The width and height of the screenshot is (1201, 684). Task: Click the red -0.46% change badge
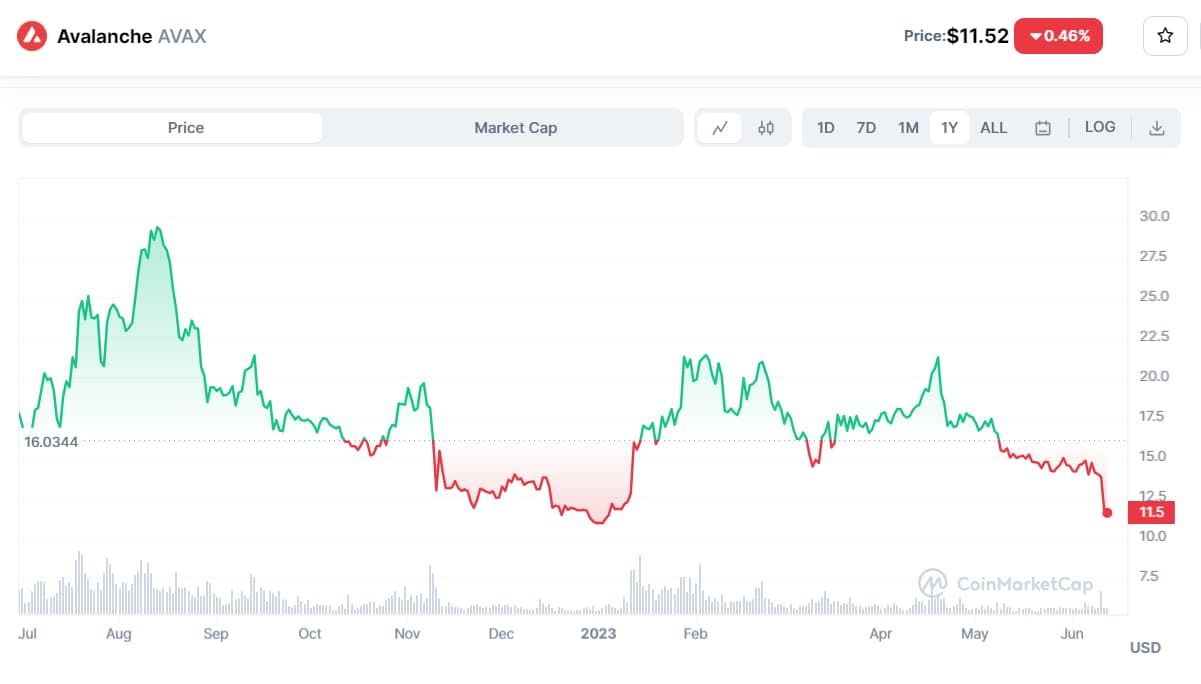pyautogui.click(x=1058, y=36)
